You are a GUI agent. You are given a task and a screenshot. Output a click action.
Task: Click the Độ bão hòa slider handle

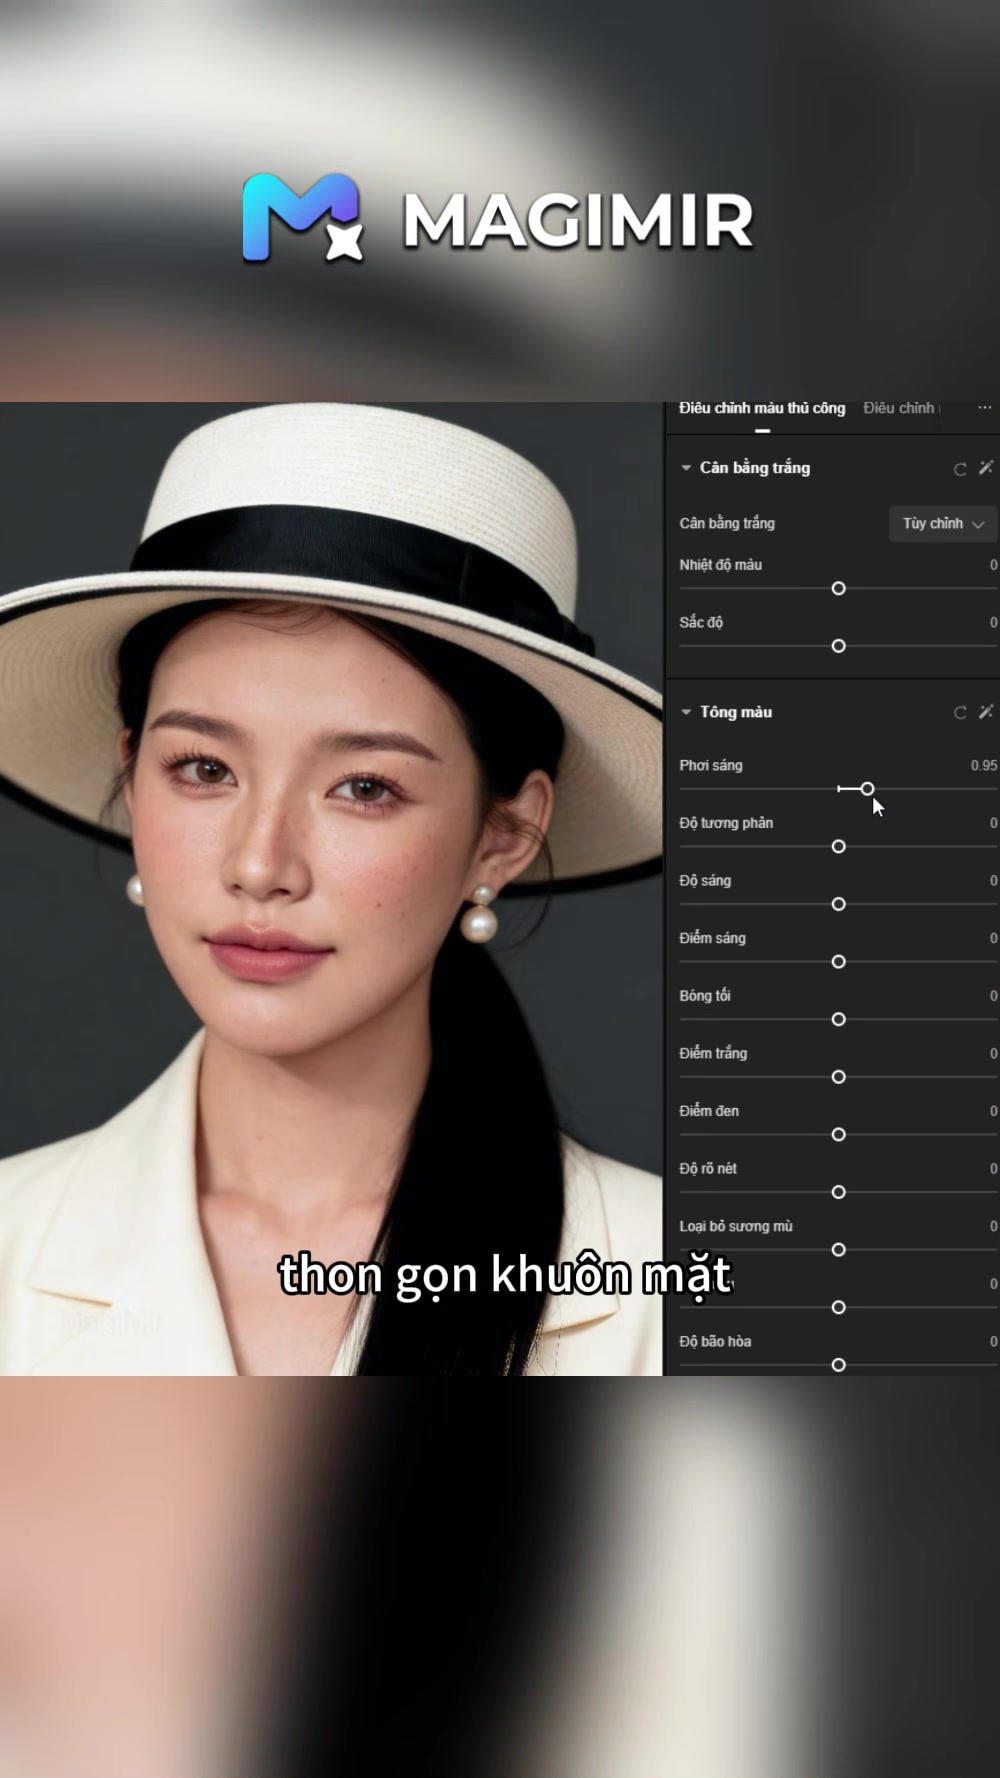[x=839, y=1365]
